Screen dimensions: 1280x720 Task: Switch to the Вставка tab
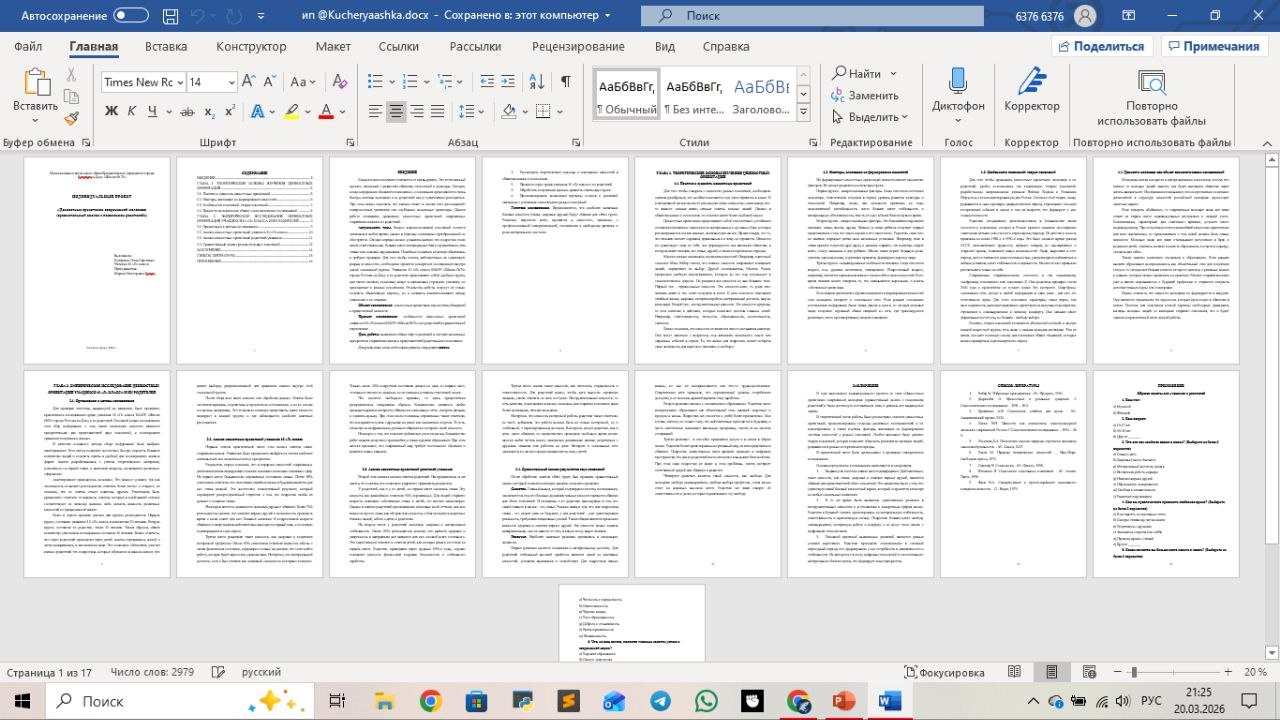tap(166, 46)
